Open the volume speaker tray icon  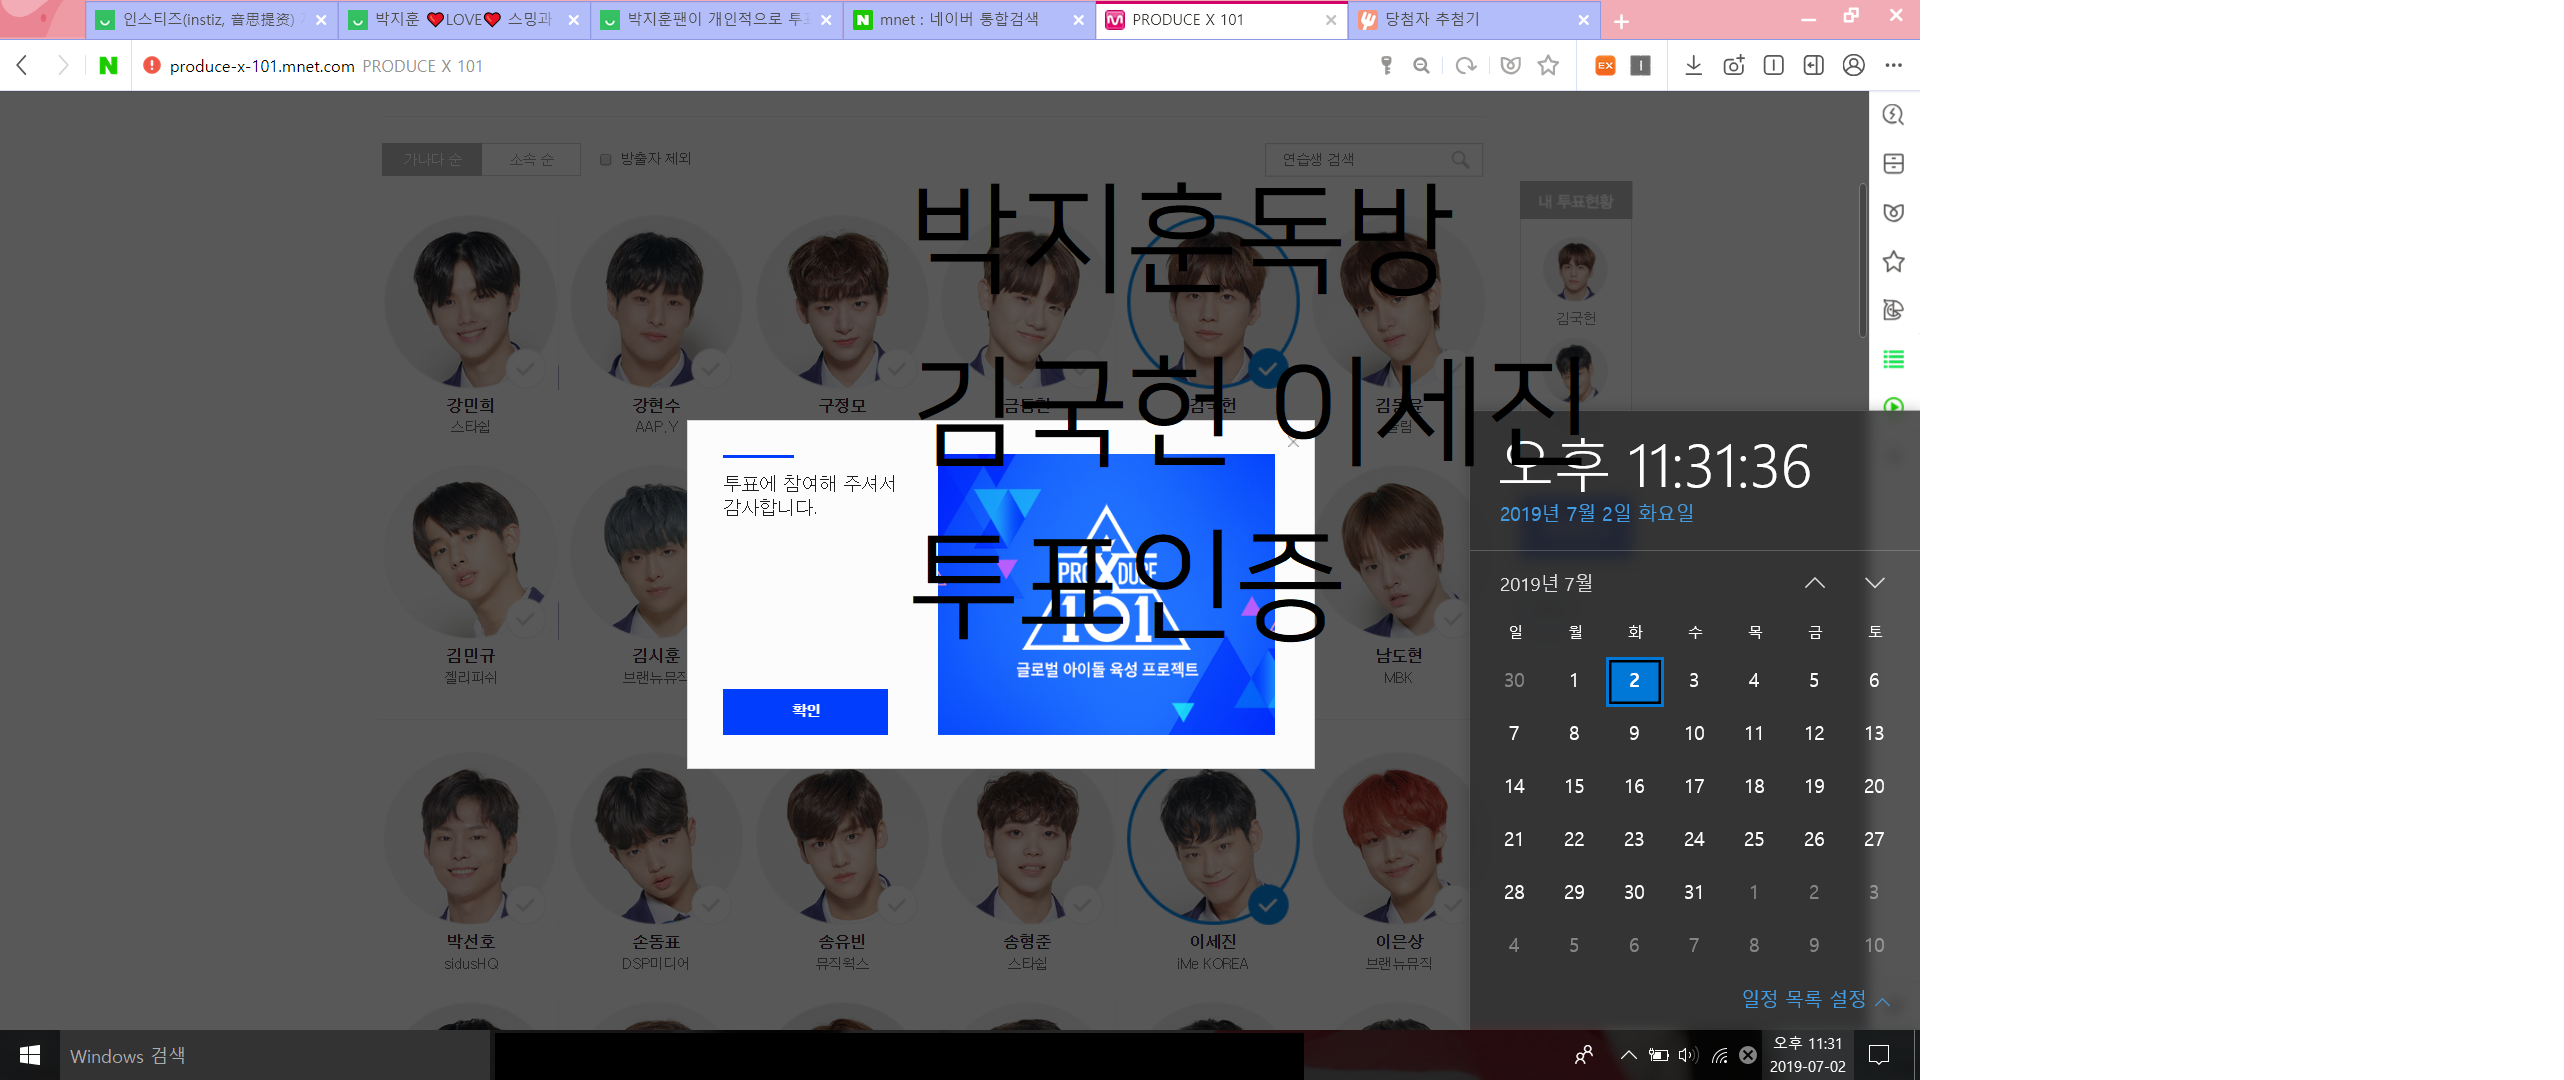pos(1688,1055)
